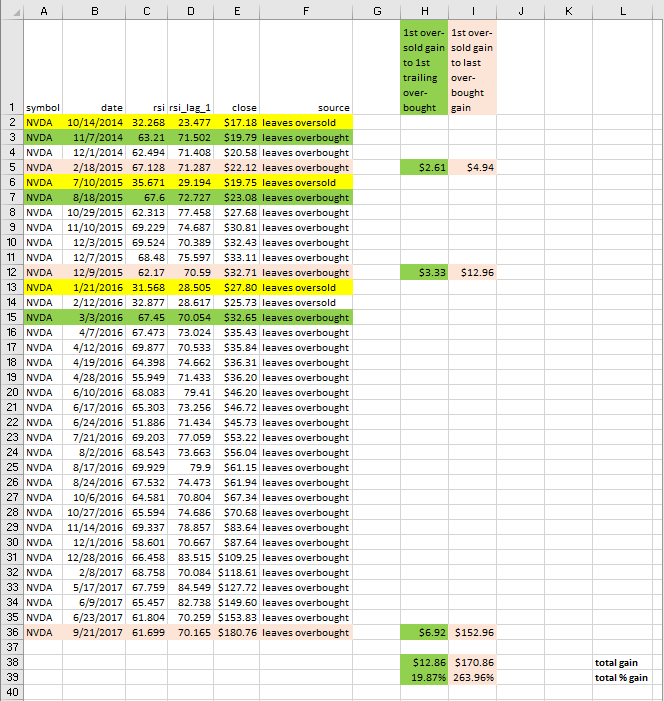Select the $12.96 gain cell
Image resolution: width=664 pixels, height=701 pixels.
pyautogui.click(x=473, y=272)
